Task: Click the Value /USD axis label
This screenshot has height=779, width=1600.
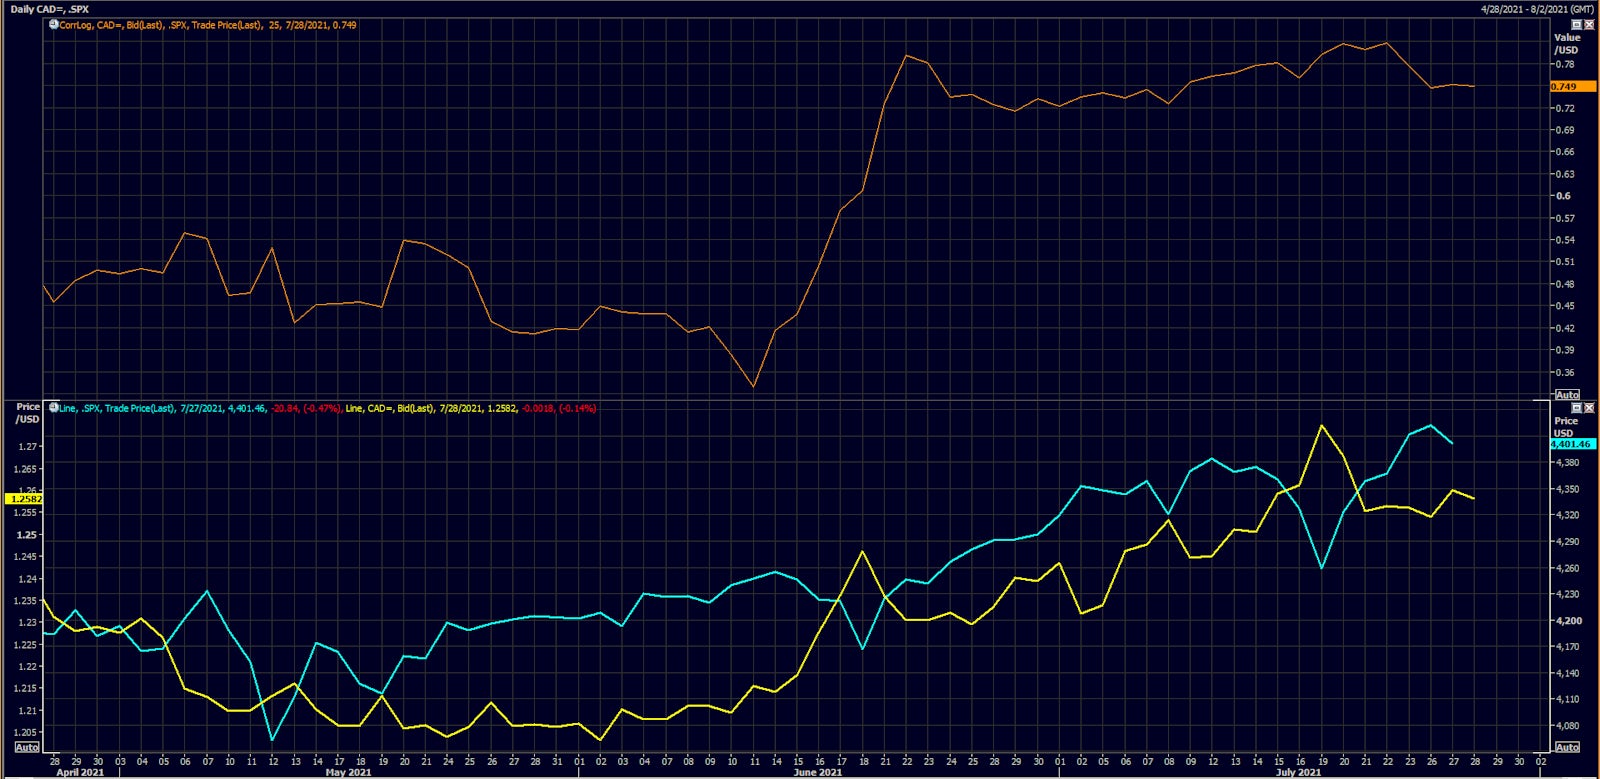Action: (1567, 43)
